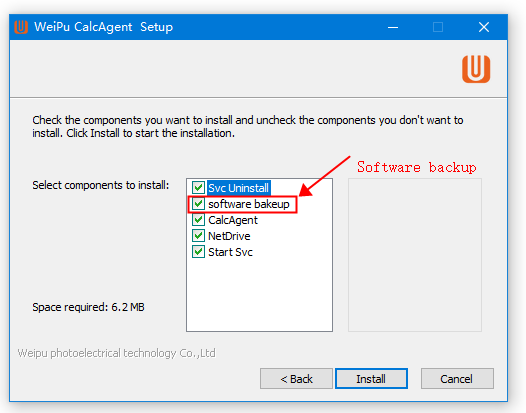Click the empty component description box

(x=415, y=255)
